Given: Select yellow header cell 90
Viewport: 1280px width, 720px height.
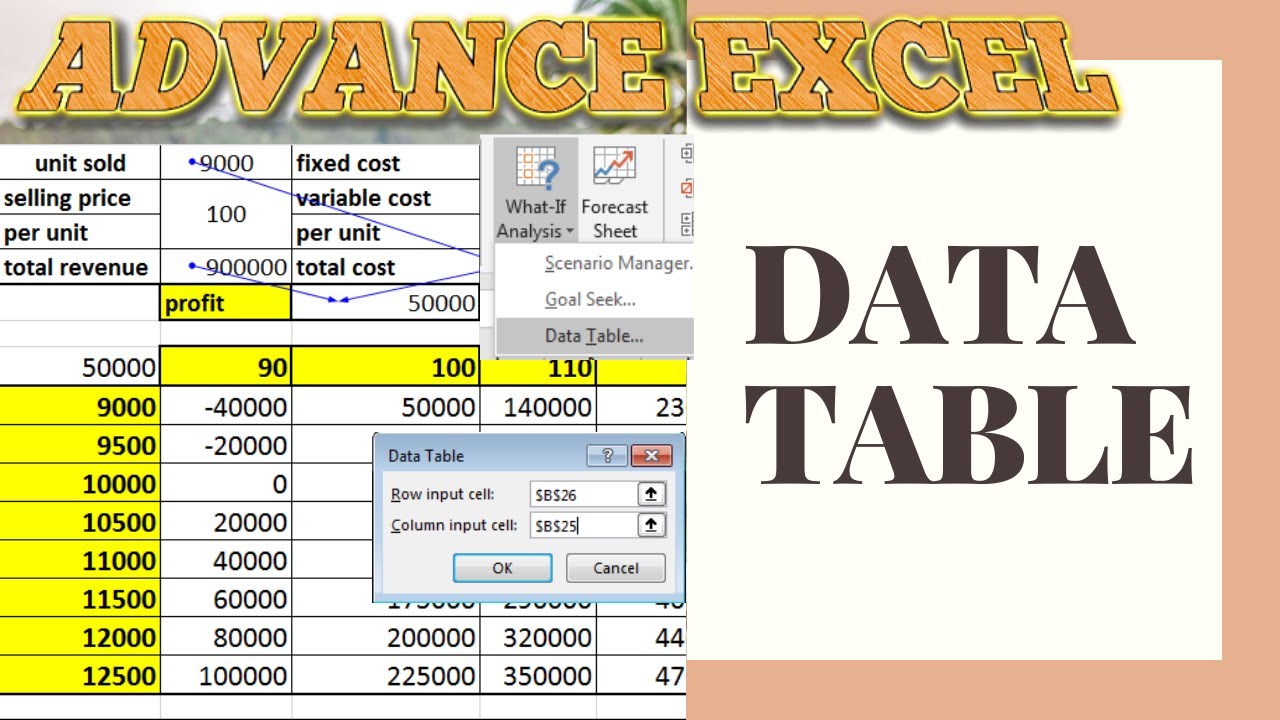Looking at the screenshot, I should pyautogui.click(x=226, y=367).
